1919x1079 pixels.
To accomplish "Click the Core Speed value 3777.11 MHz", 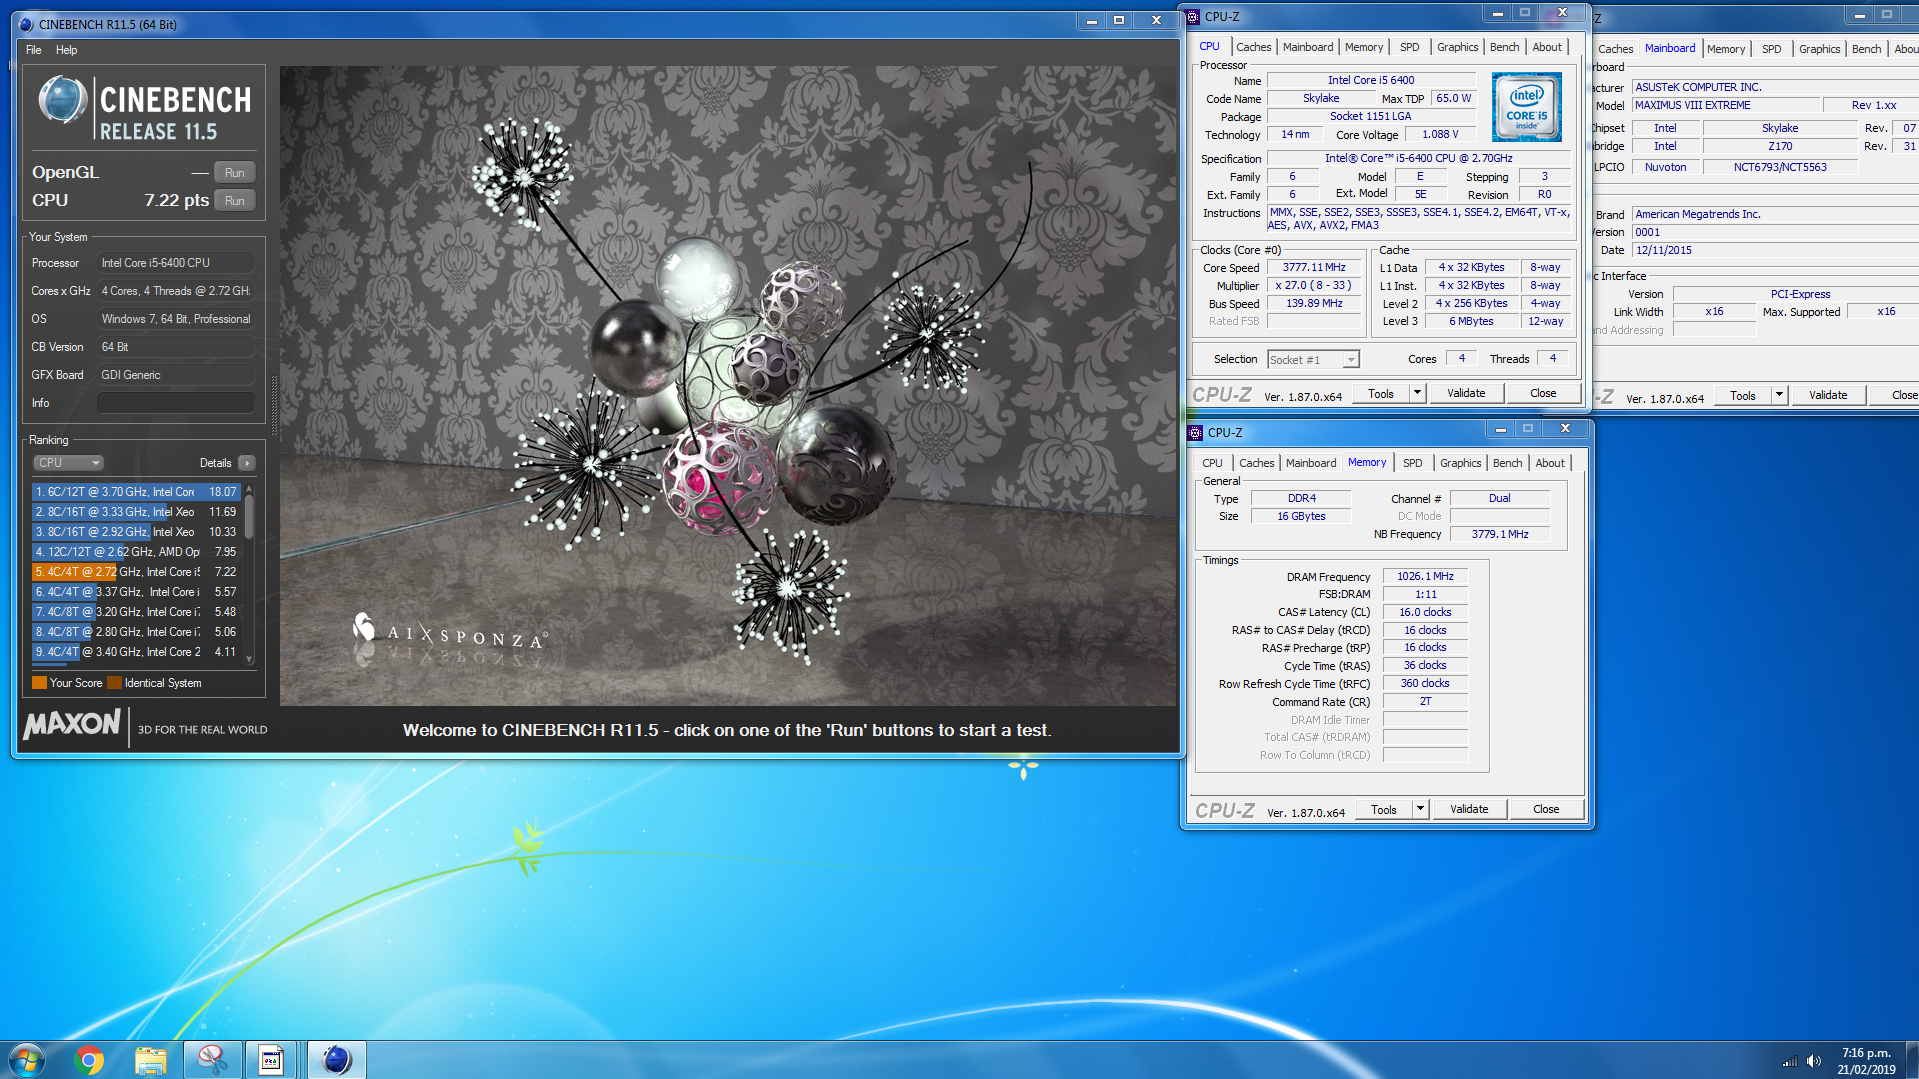I will tap(1314, 268).
